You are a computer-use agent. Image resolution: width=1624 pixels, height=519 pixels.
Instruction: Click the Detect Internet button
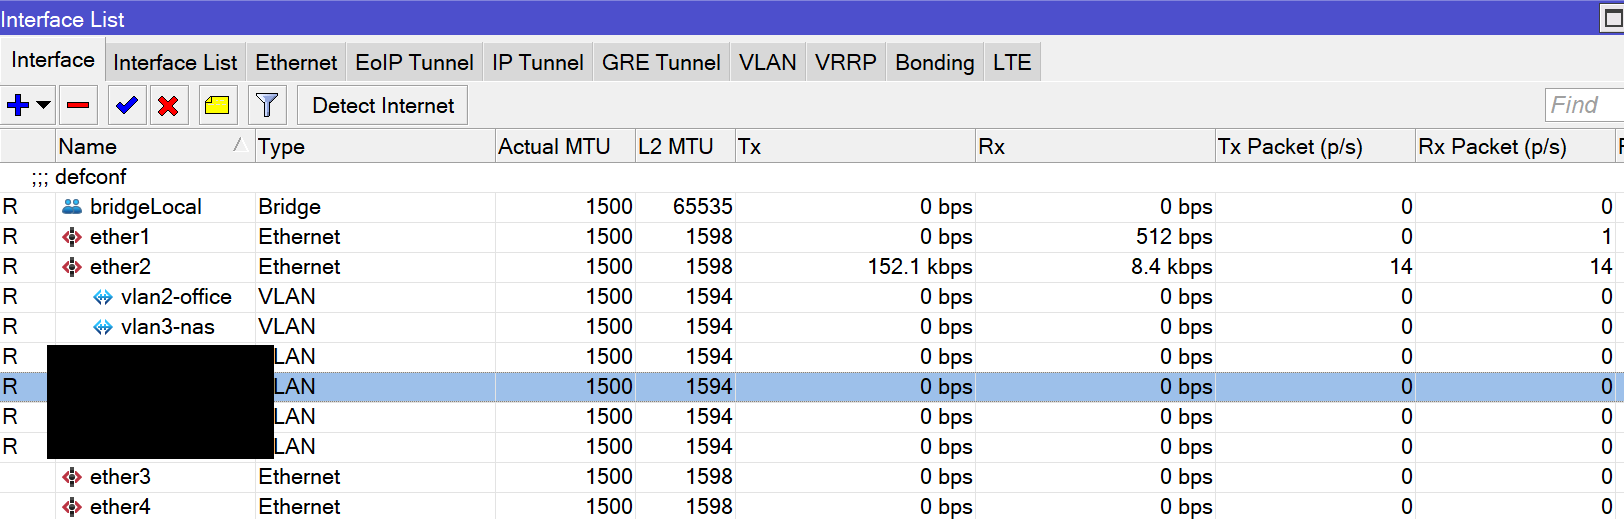pyautogui.click(x=383, y=105)
